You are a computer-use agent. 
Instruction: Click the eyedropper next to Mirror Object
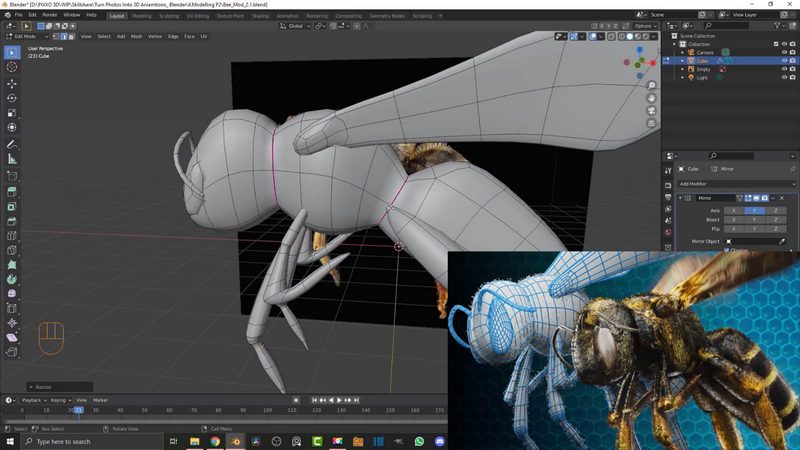782,241
